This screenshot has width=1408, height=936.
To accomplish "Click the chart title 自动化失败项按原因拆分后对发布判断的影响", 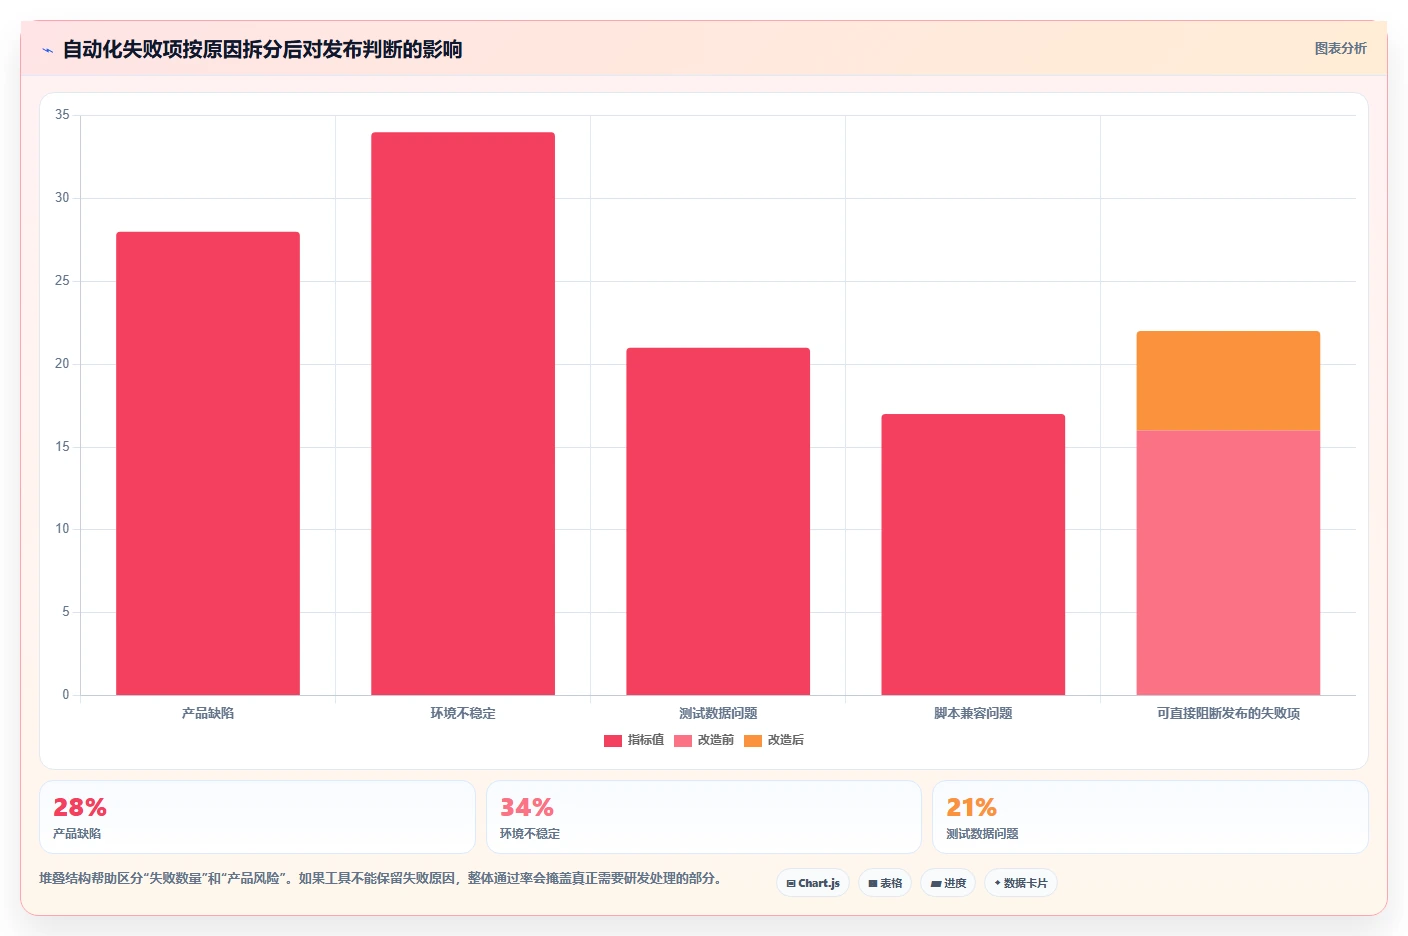I will click(x=262, y=49).
